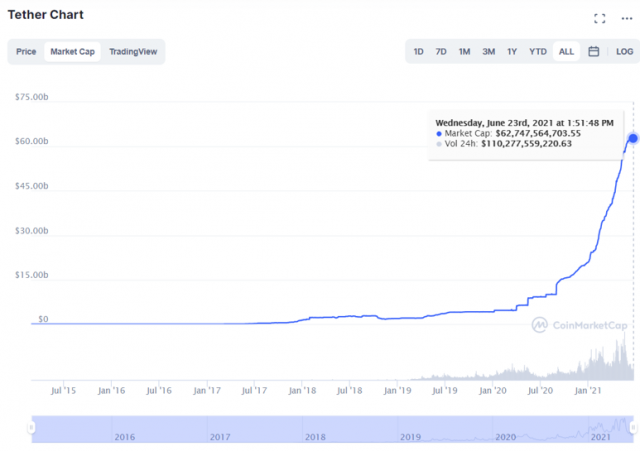Set chart range to YTD
This screenshot has width=640, height=451.
(x=538, y=52)
